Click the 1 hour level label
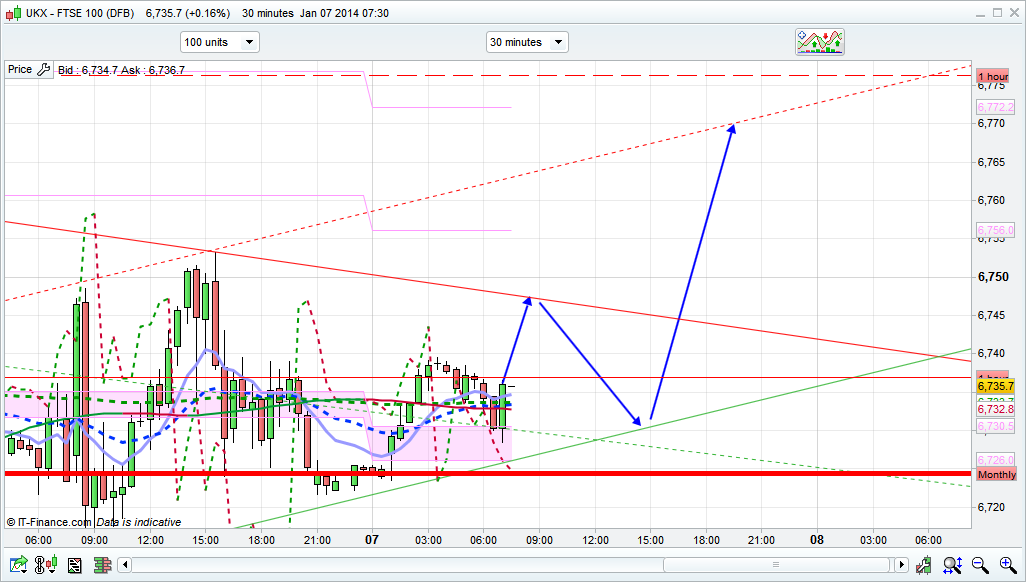 point(993,77)
